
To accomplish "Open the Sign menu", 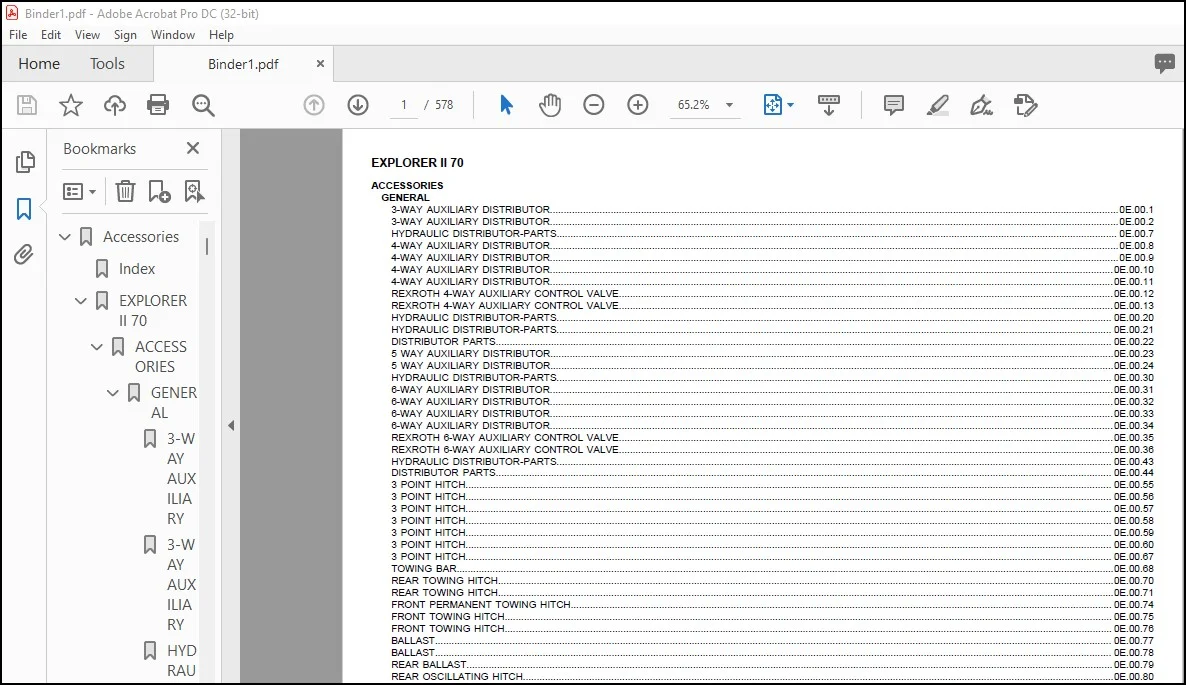I will [125, 35].
